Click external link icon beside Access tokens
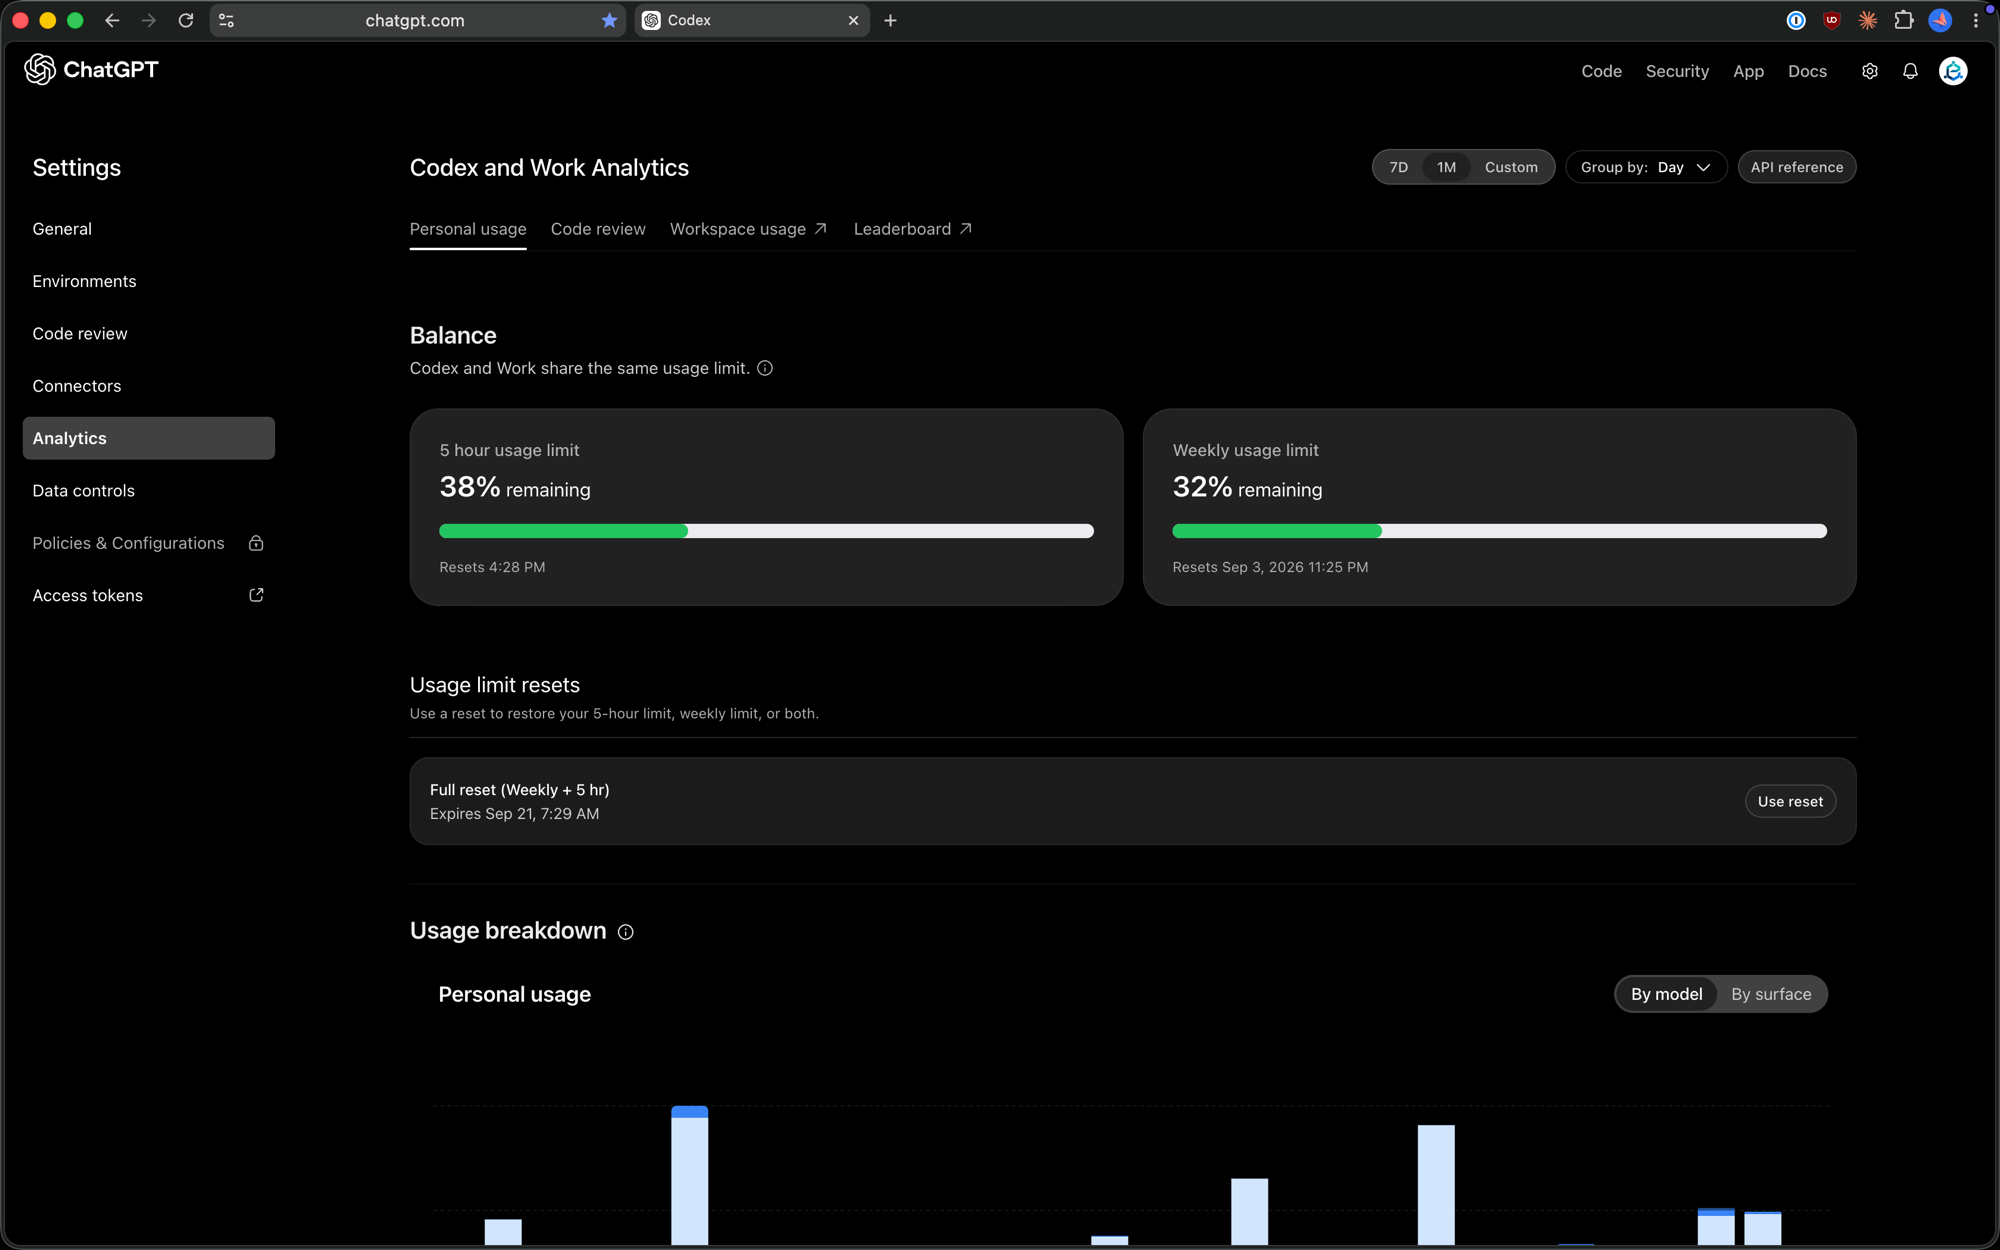This screenshot has height=1250, width=2000. tap(256, 595)
